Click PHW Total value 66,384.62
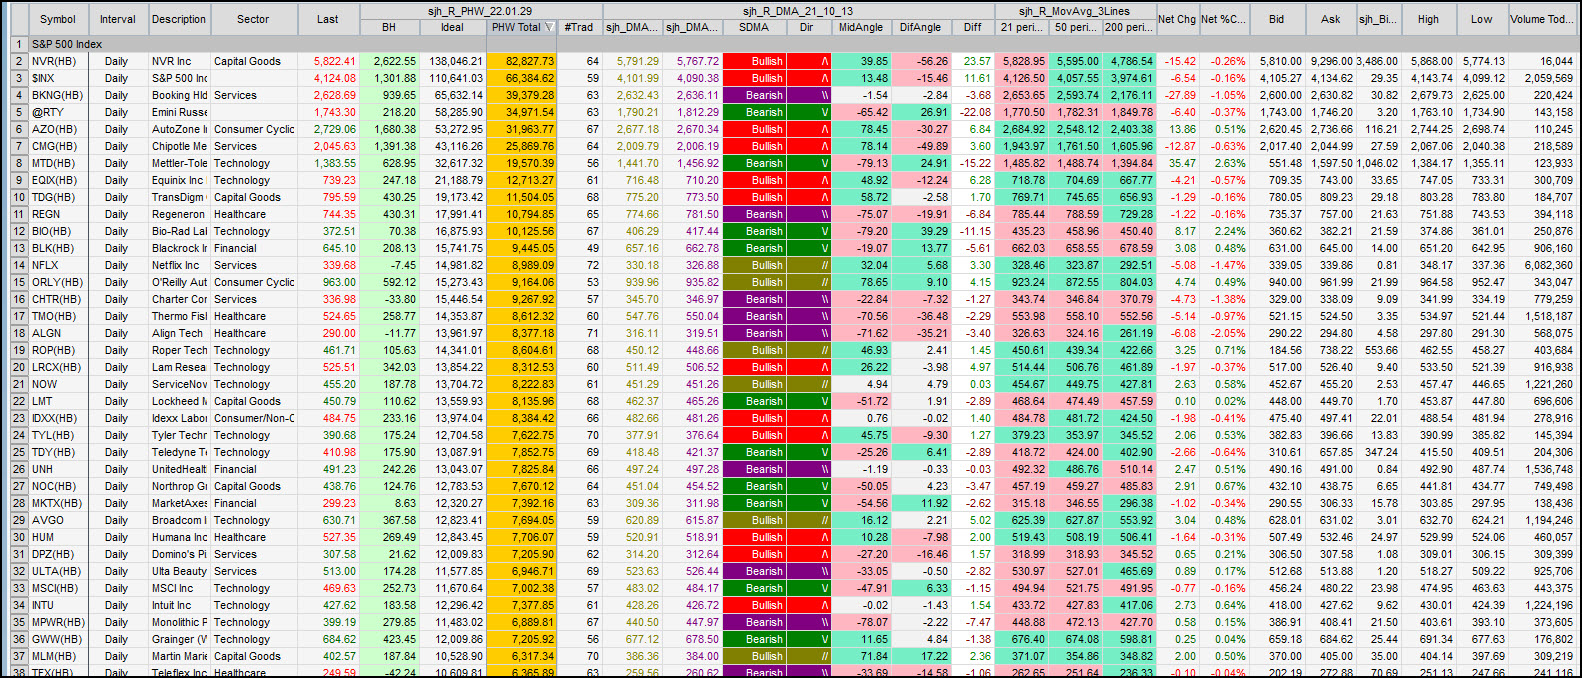 pos(521,78)
